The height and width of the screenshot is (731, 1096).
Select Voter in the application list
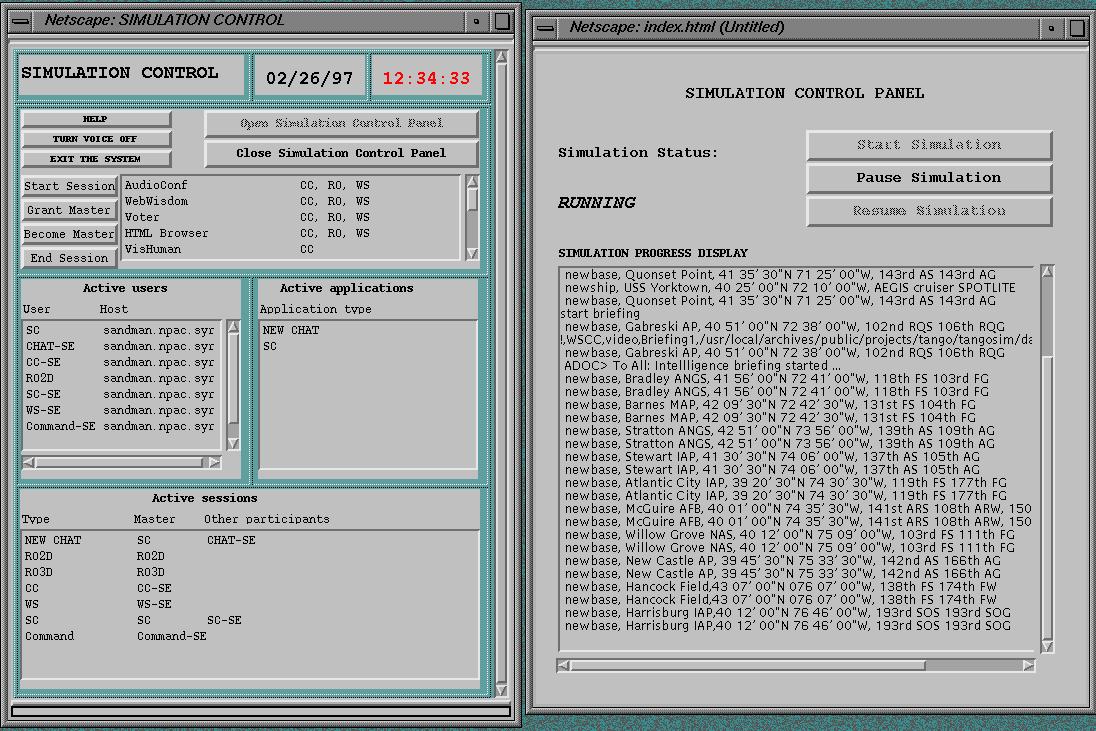click(290, 217)
